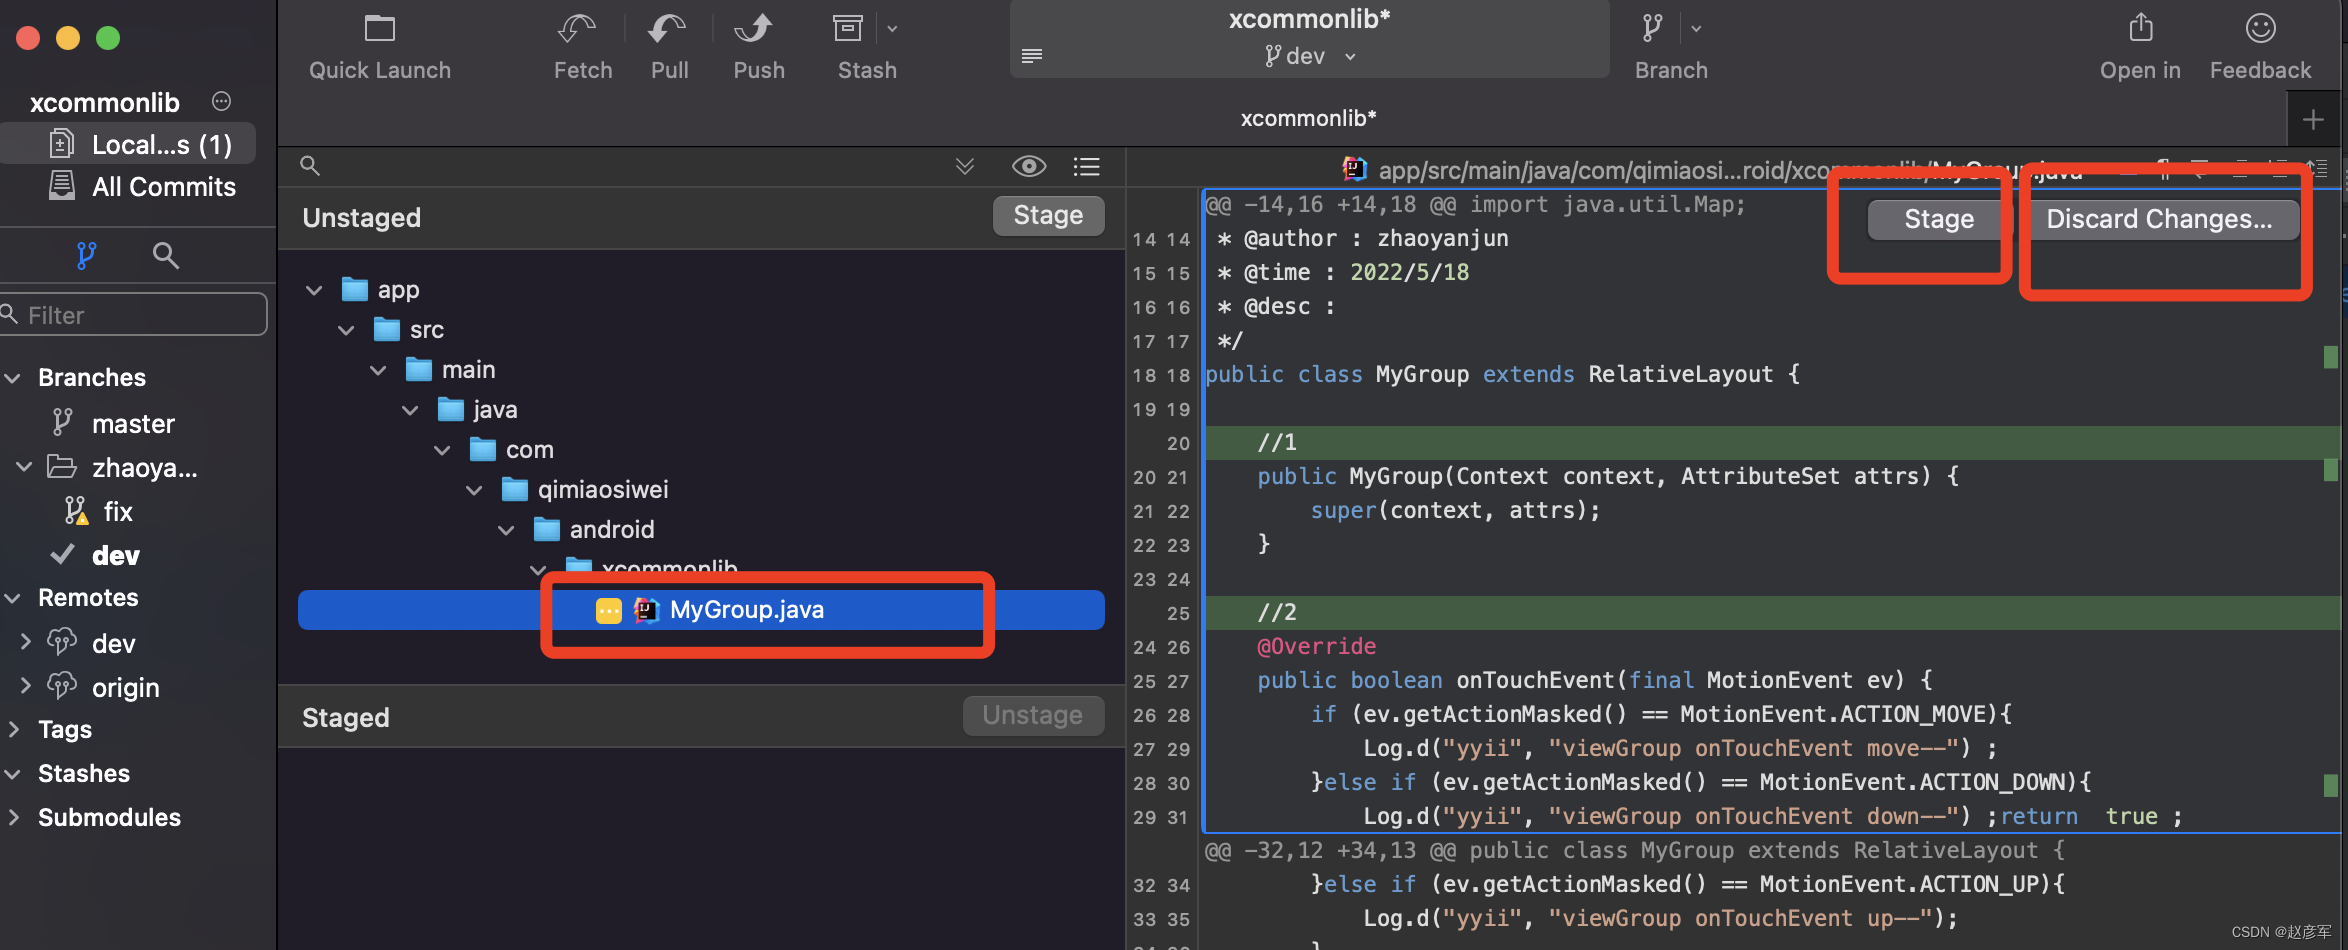Click the sidebar search magnifier icon
This screenshot has height=950, width=2348.
166,256
